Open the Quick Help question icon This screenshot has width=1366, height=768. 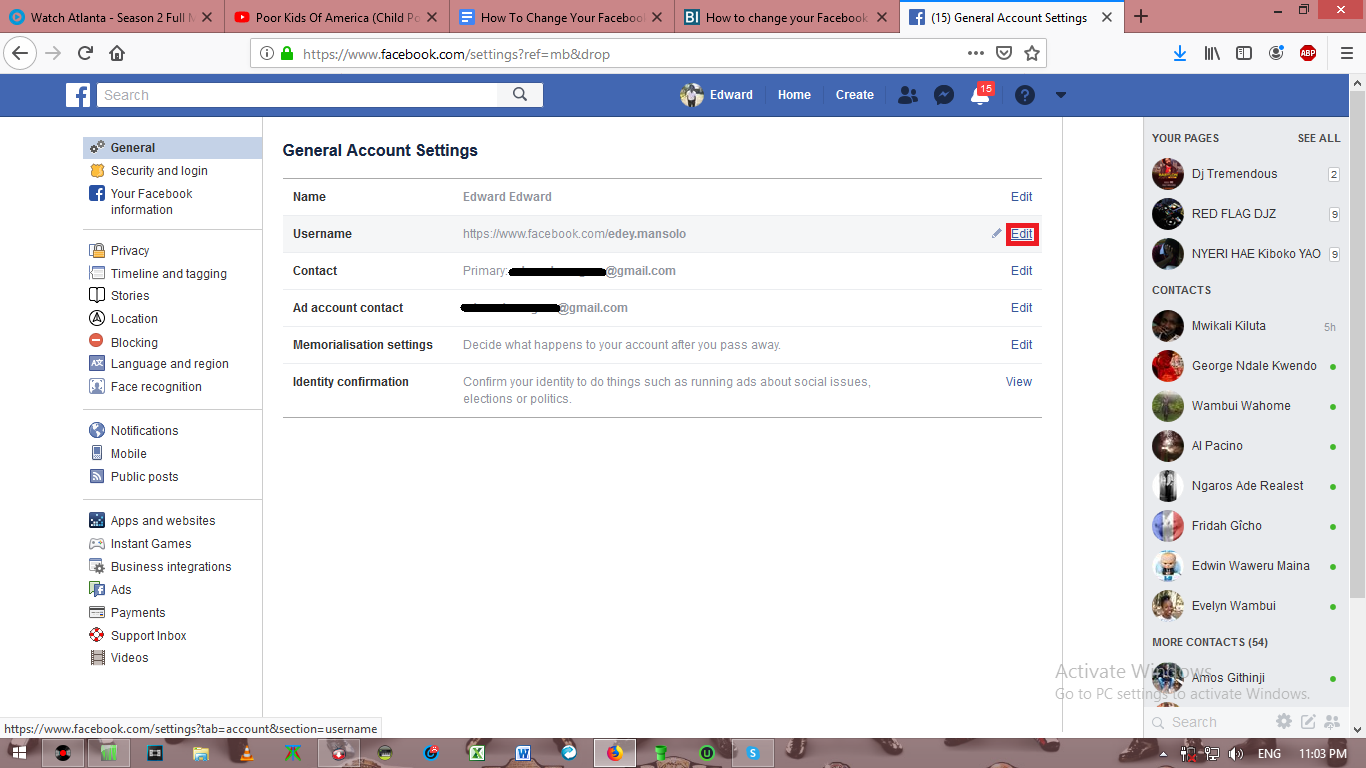[1025, 95]
